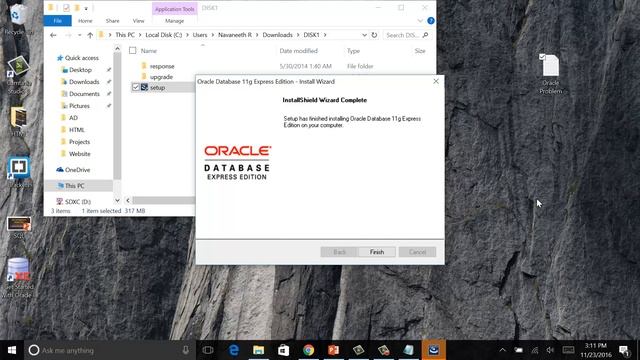640x360 pixels.
Task: Expand the ribbon with the chevron
Action: (x=420, y=20)
